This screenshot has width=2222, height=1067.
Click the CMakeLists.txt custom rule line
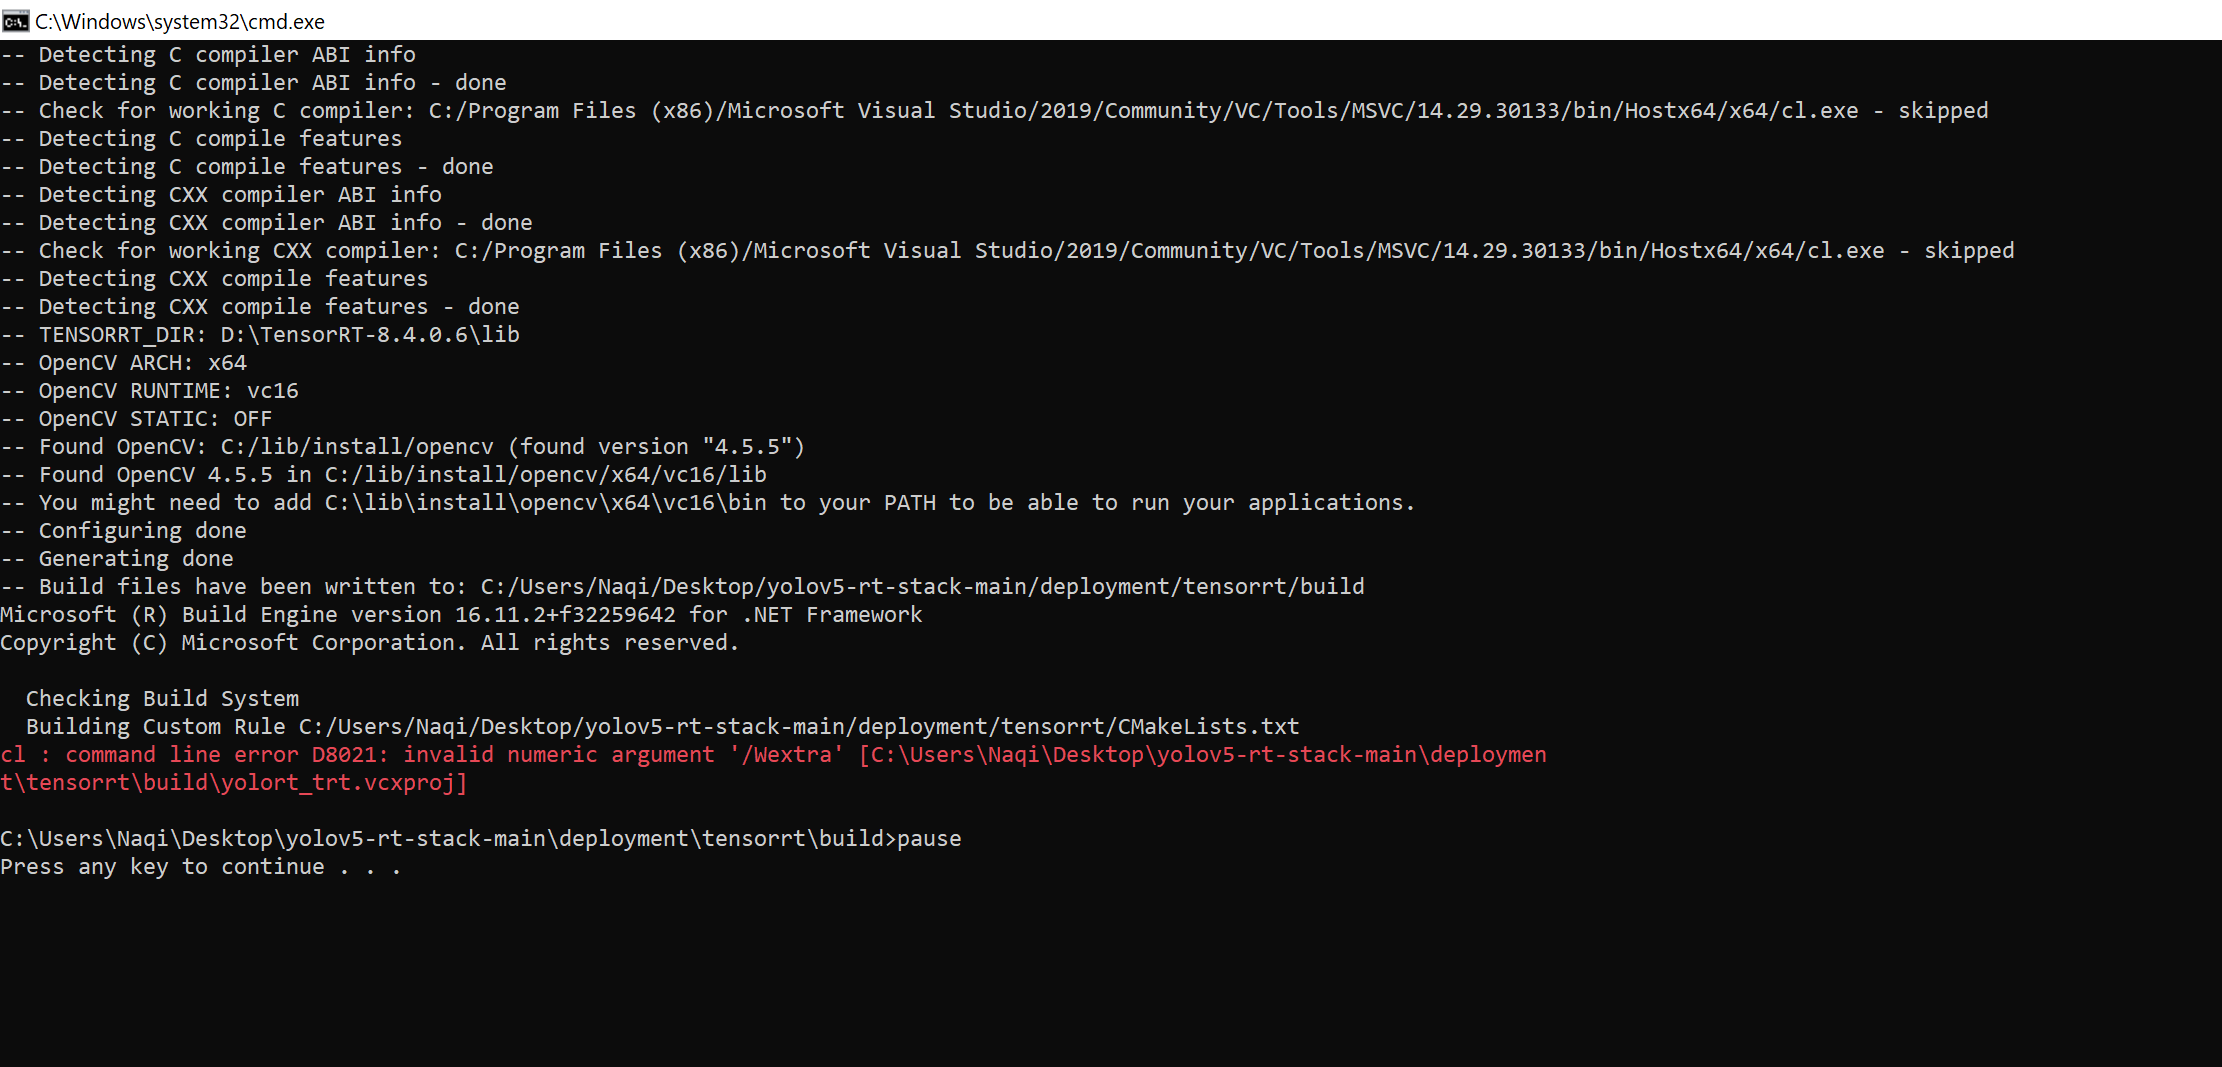click(x=660, y=726)
